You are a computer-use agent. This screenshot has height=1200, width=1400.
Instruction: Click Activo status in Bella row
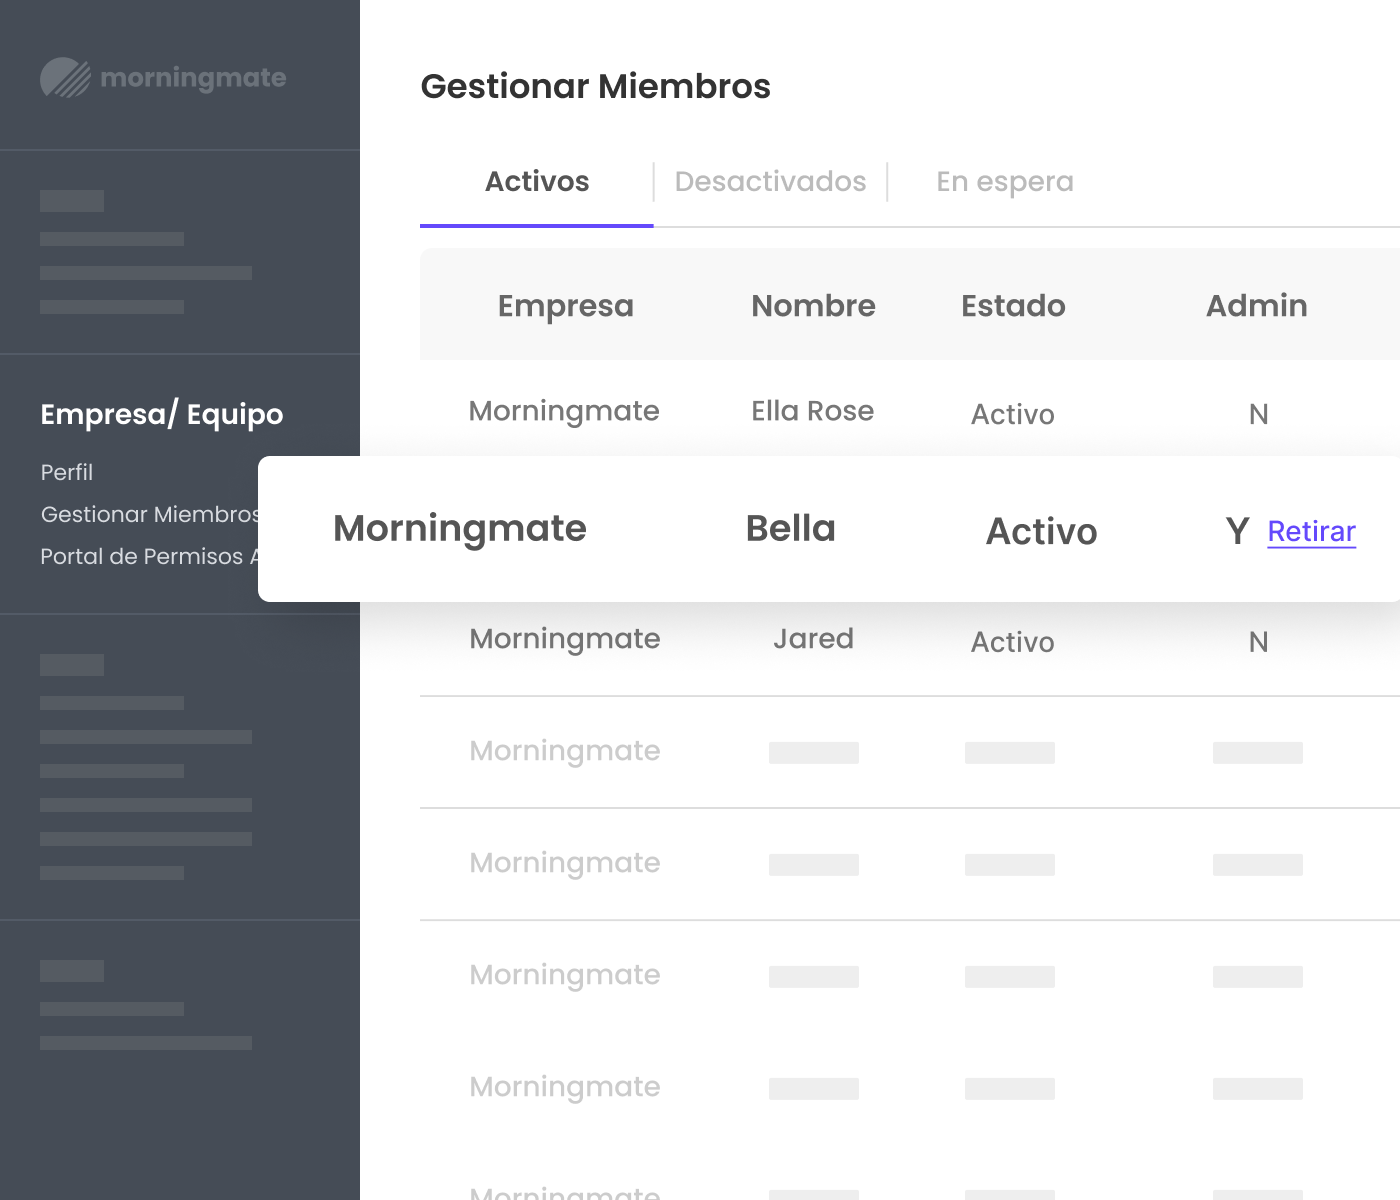[1042, 531]
